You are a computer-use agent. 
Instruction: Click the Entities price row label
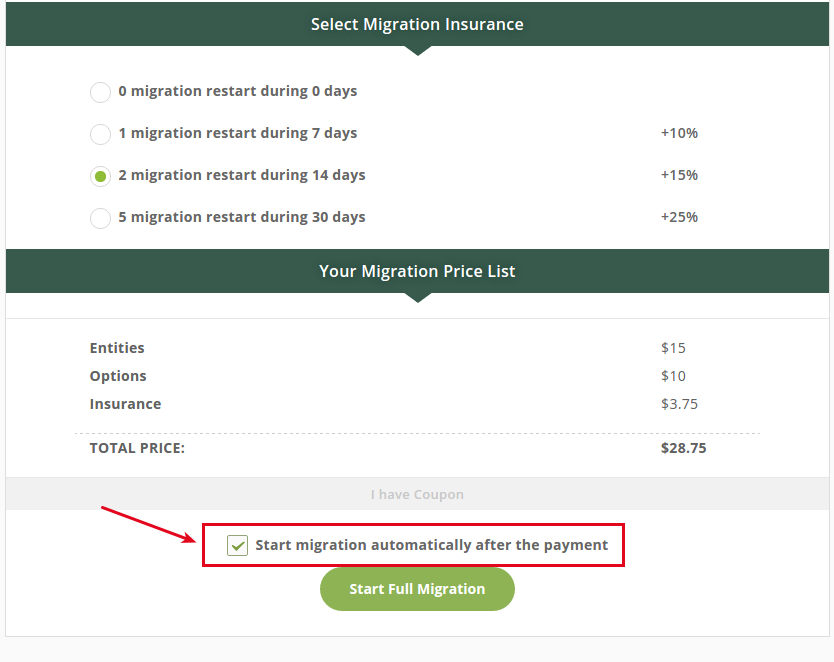coord(117,348)
